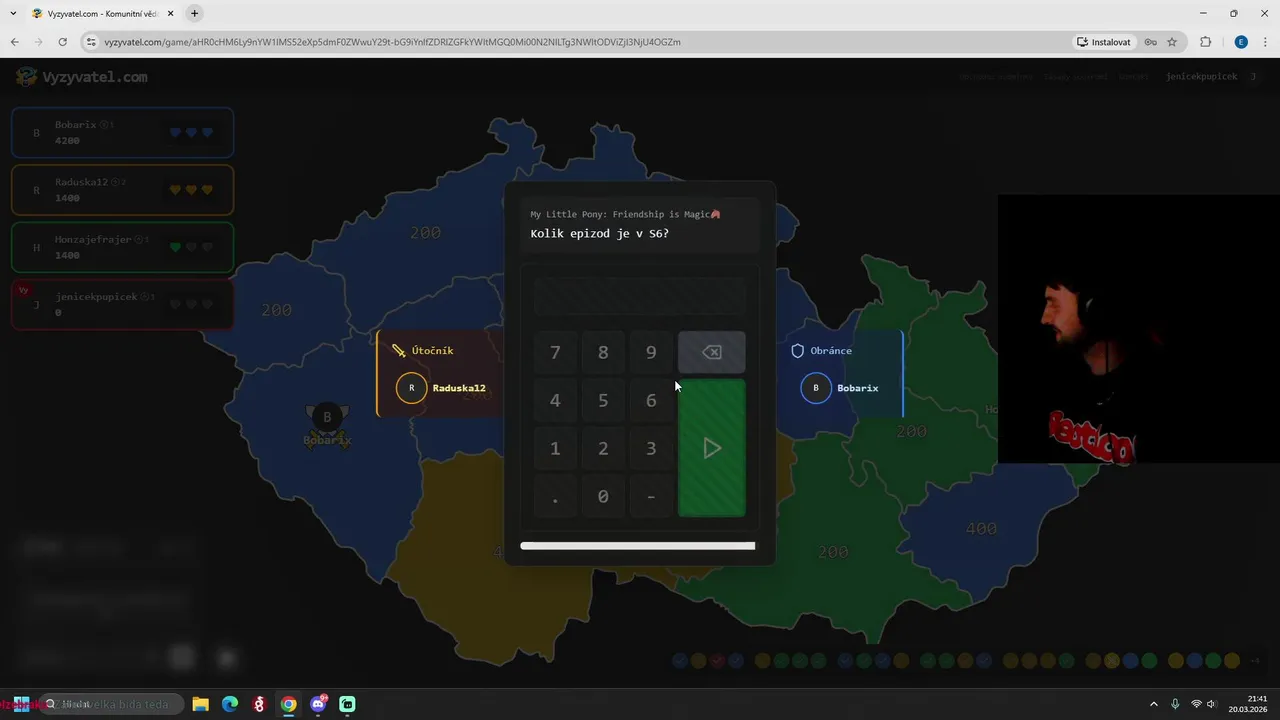The height and width of the screenshot is (720, 1280).
Task: Open password manager key icon
Action: coord(1151,42)
